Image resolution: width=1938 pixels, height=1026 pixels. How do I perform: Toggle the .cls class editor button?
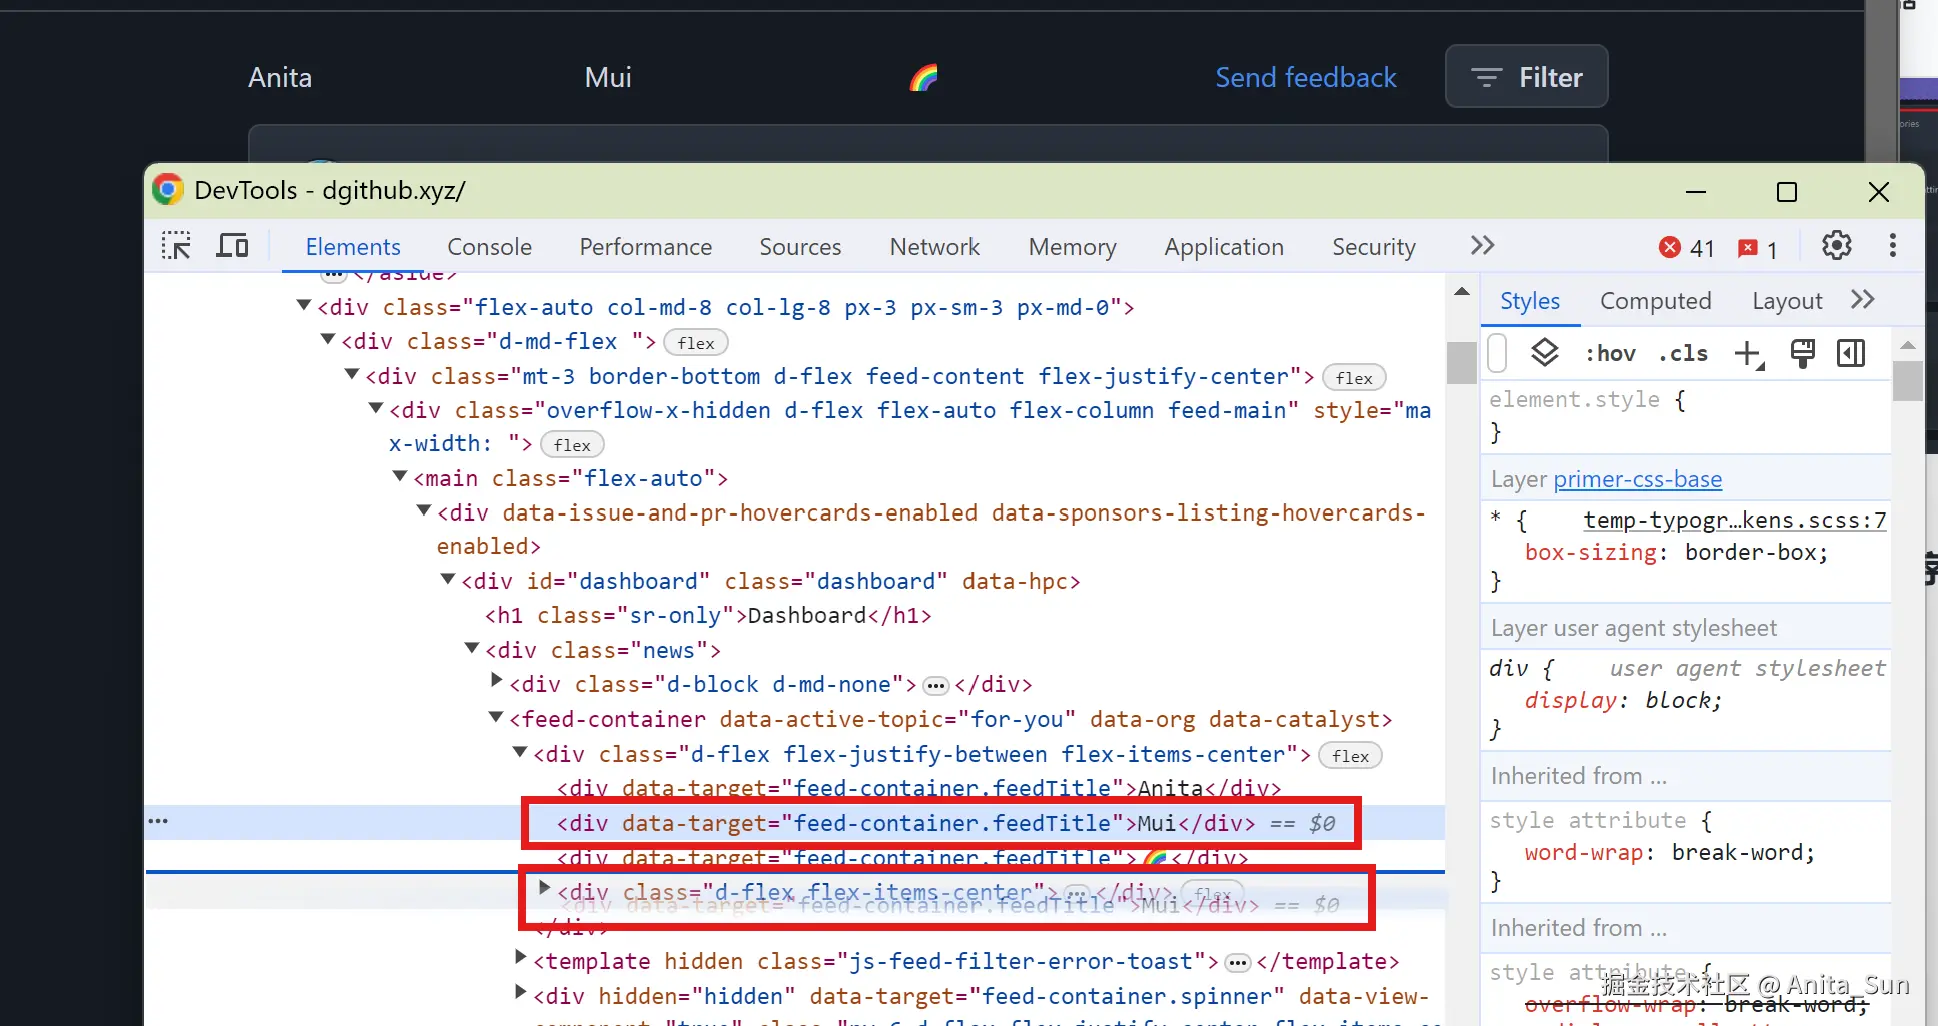tap(1683, 354)
